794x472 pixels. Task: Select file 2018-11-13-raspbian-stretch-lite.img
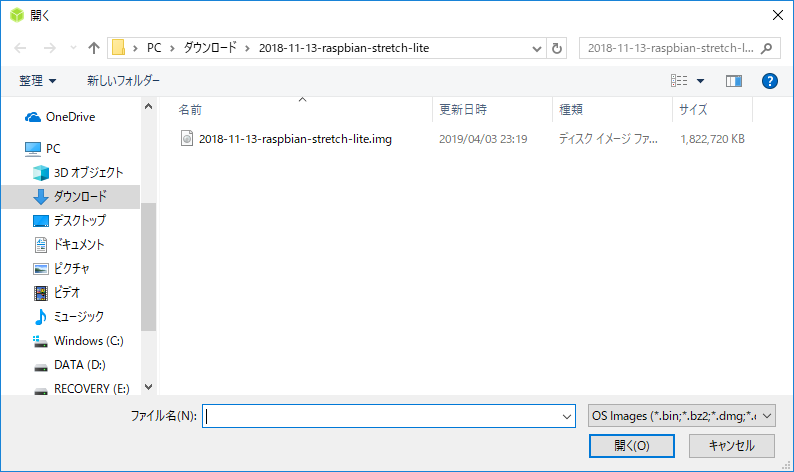tap(295, 139)
